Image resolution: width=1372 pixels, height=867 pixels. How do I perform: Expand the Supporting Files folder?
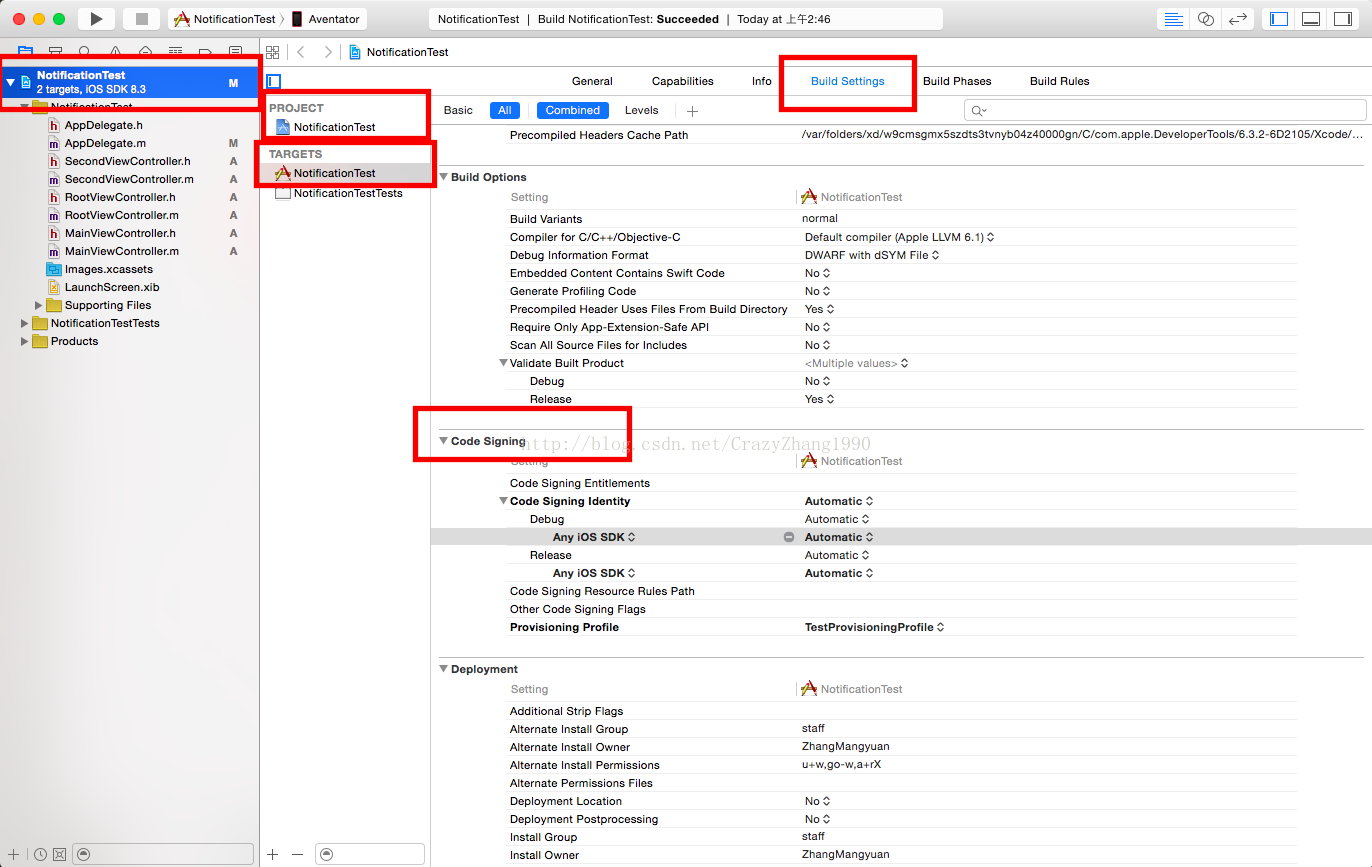coord(40,305)
